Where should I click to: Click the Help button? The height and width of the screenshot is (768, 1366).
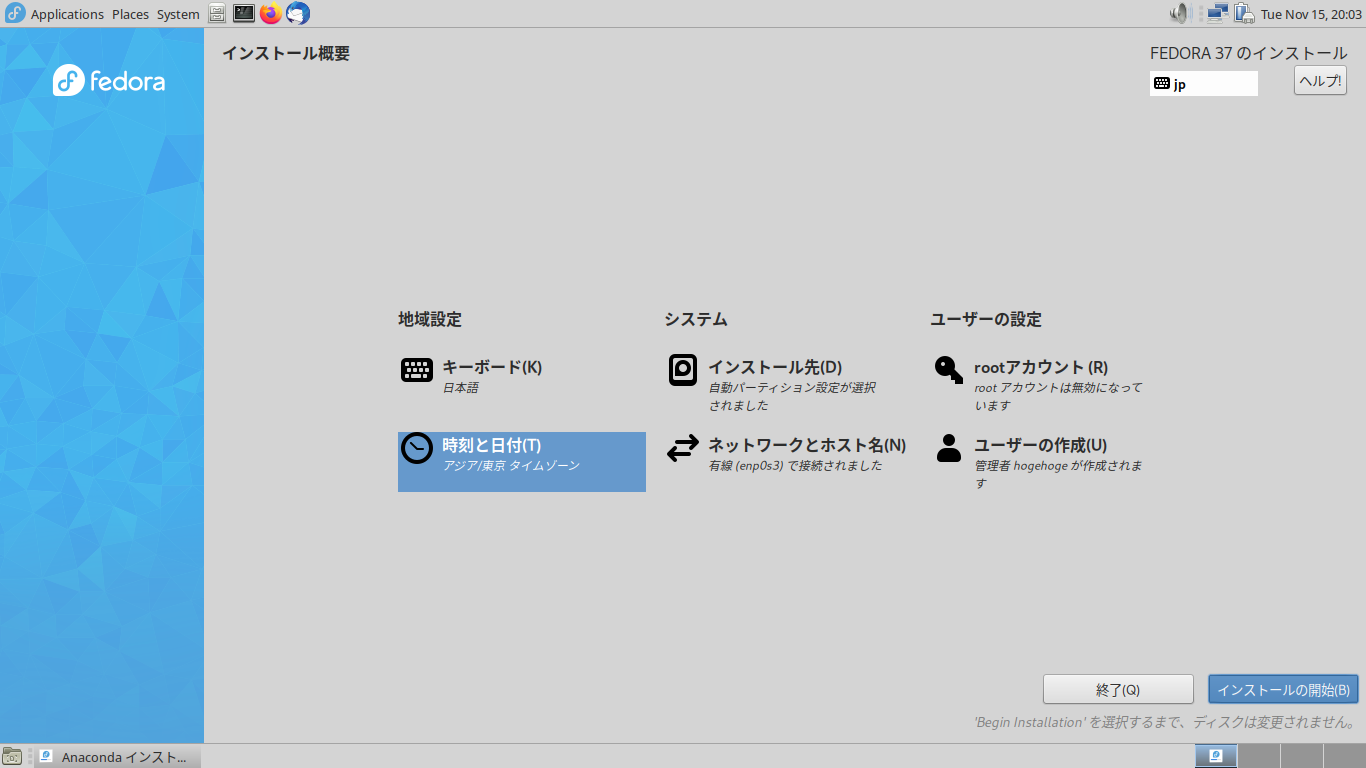pyautogui.click(x=1320, y=81)
